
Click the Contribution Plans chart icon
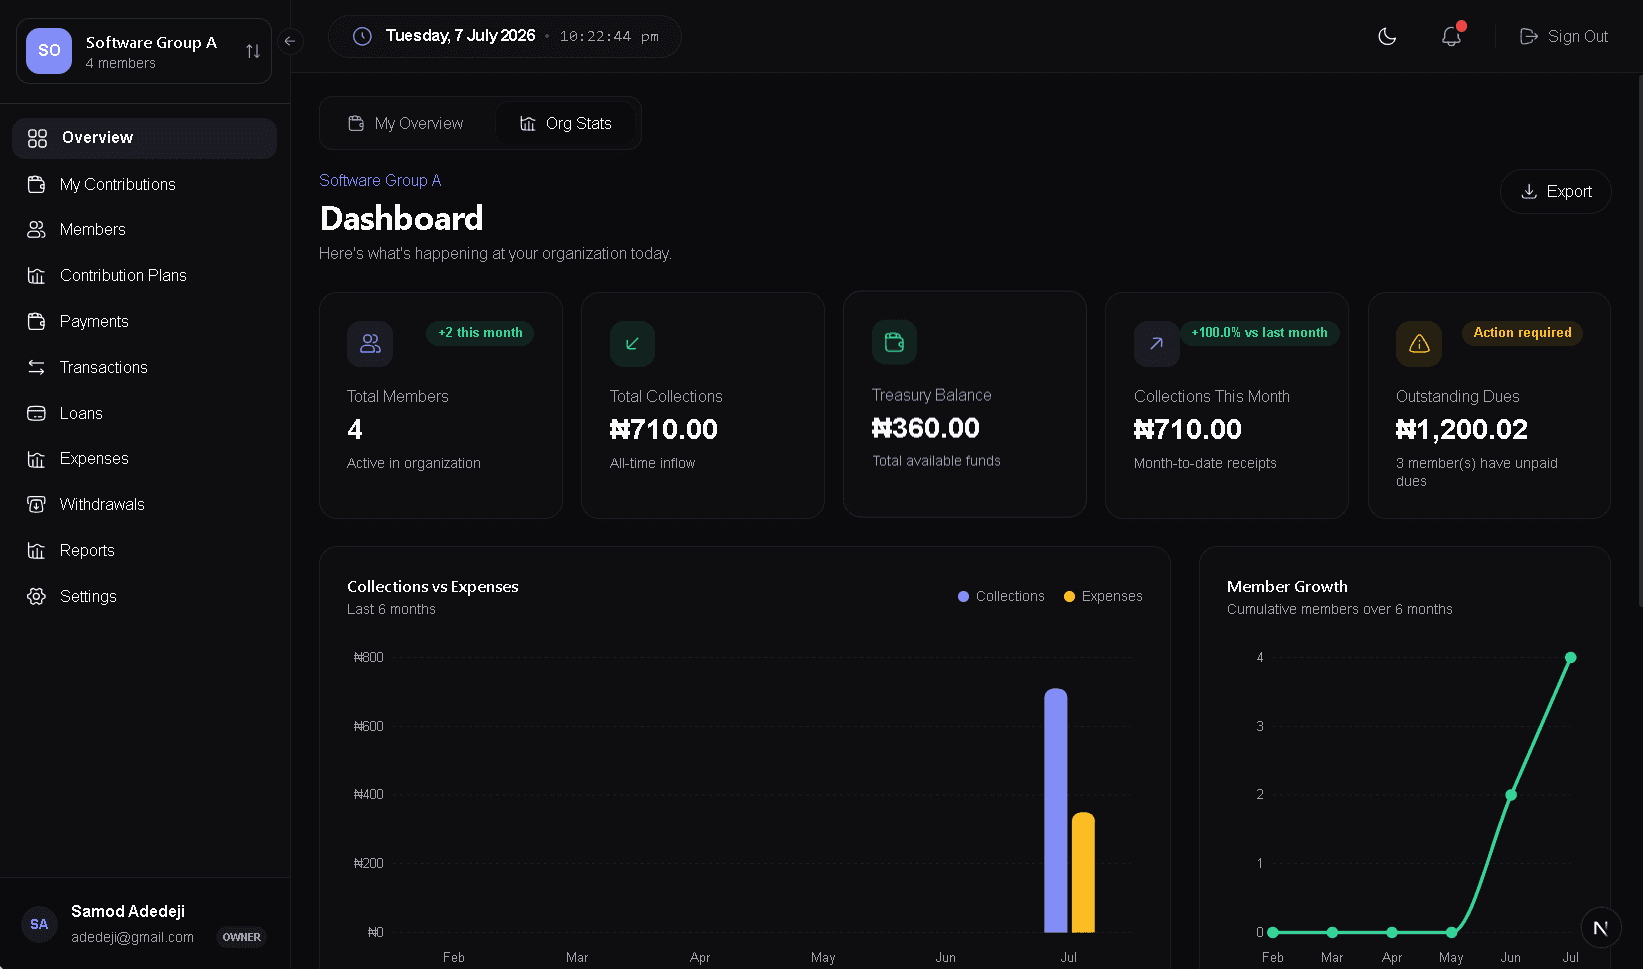(x=37, y=275)
